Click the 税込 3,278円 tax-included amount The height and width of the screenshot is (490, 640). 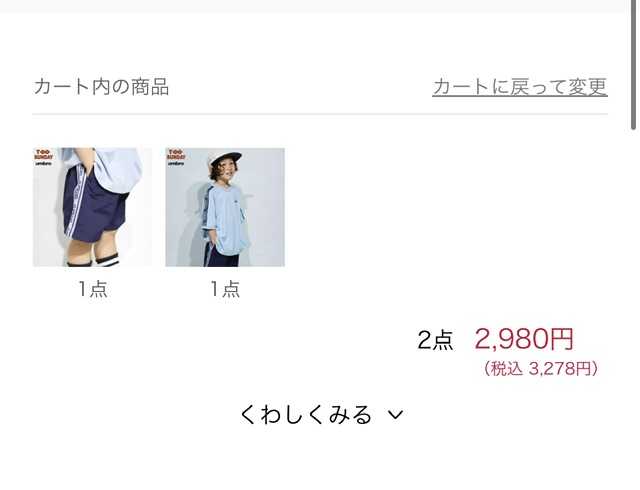tap(541, 368)
